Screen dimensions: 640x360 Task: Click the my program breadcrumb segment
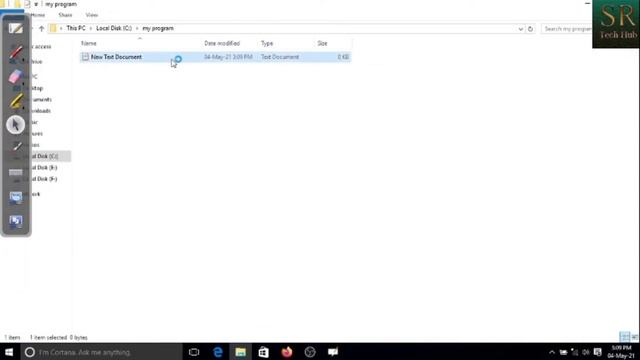158,29
